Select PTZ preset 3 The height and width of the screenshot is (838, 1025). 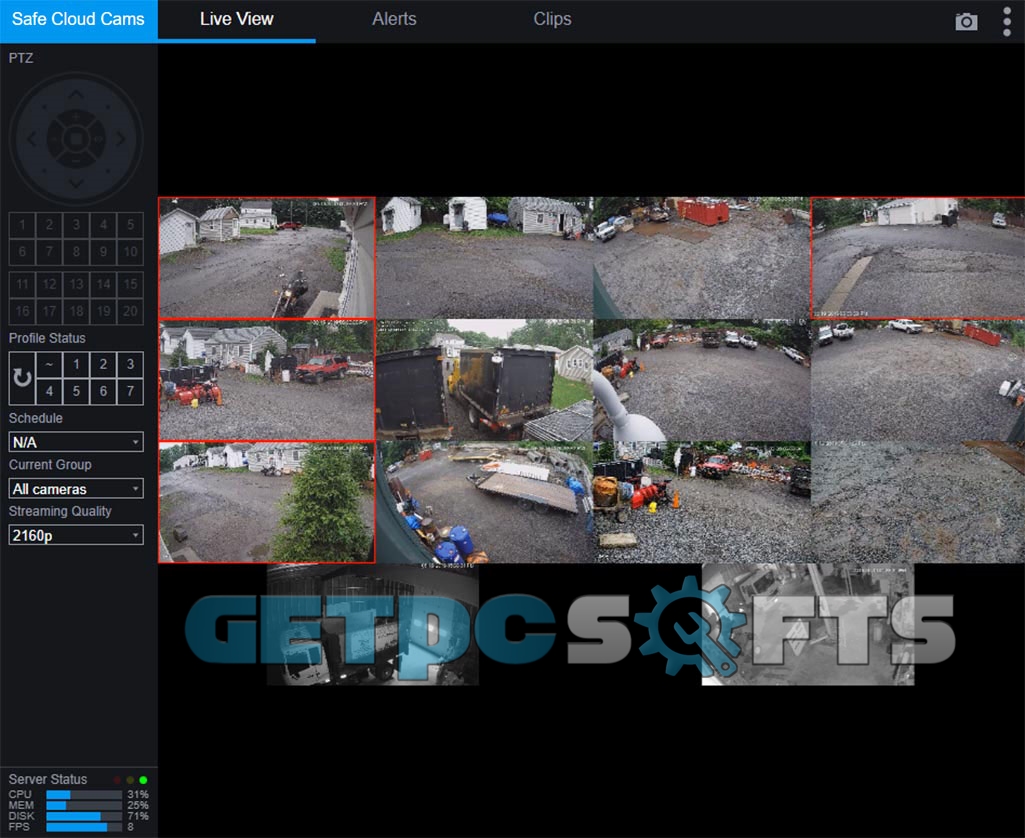[x=76, y=225]
